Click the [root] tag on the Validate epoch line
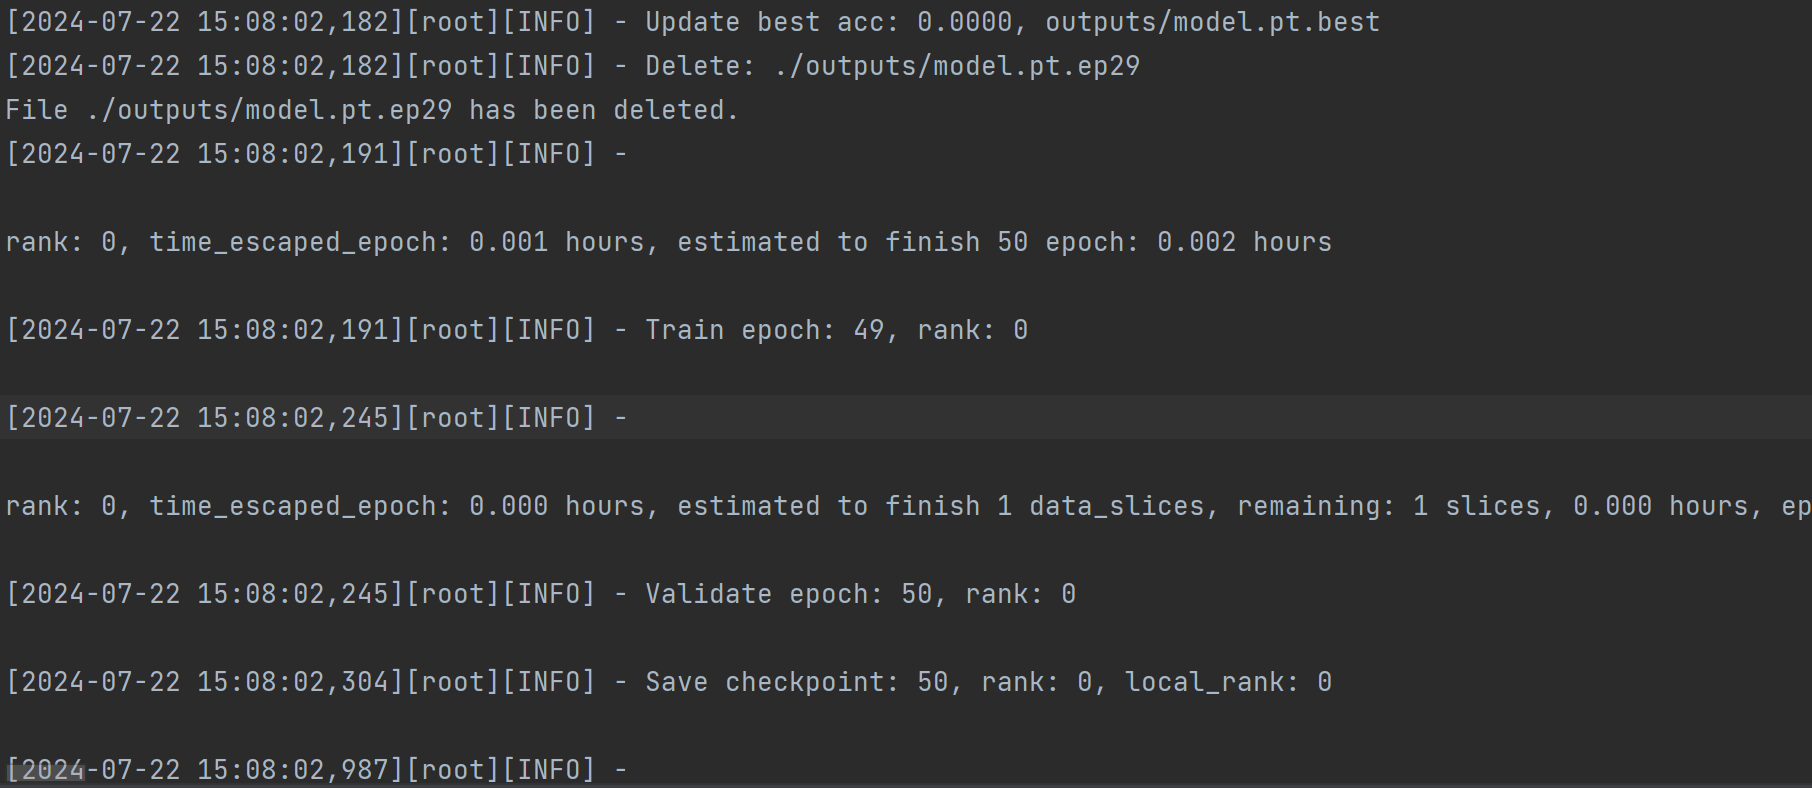 coord(452,594)
